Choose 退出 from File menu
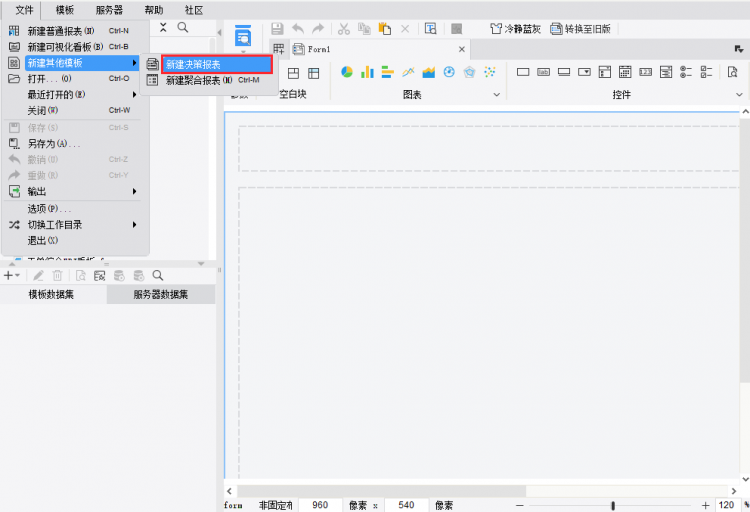The height and width of the screenshot is (512, 750). (72, 240)
